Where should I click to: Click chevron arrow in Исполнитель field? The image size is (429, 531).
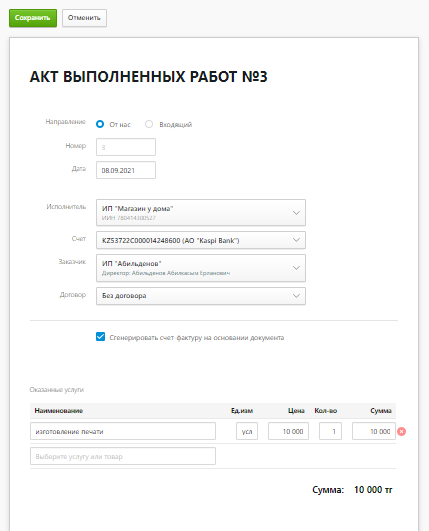296,213
